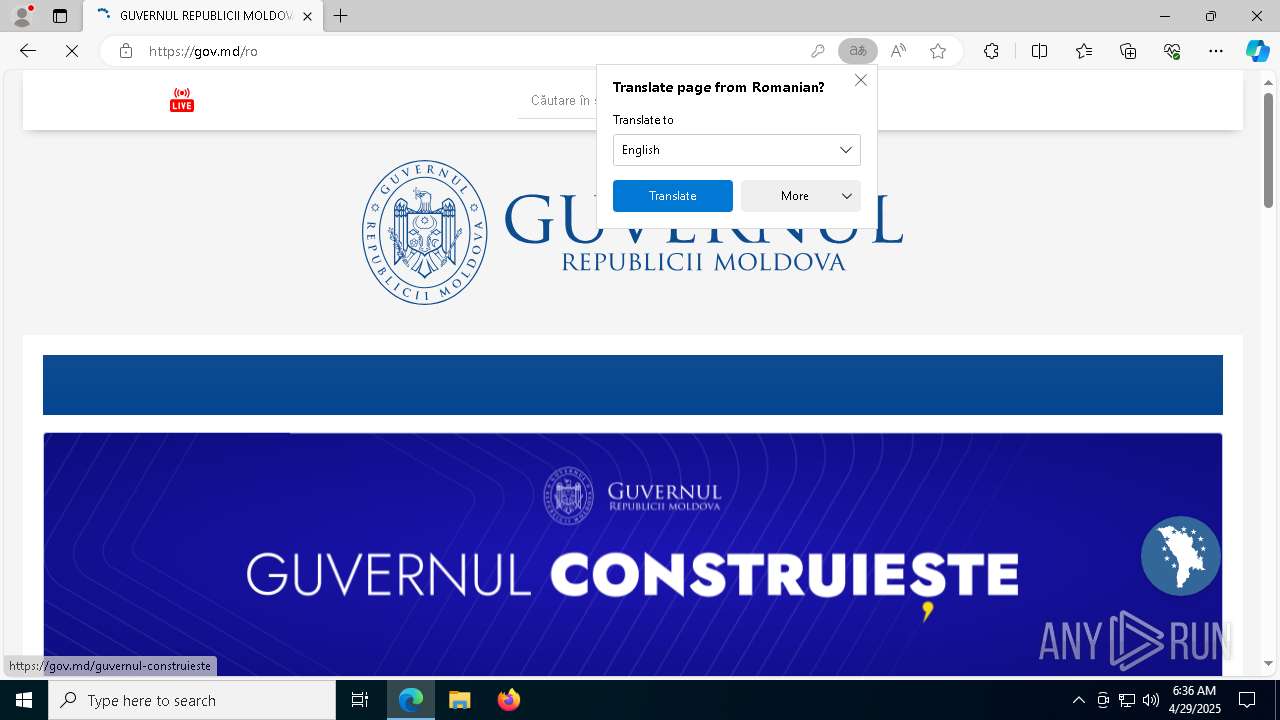Open saved passwords key icon
Viewport: 1280px width, 720px height.
click(817, 51)
